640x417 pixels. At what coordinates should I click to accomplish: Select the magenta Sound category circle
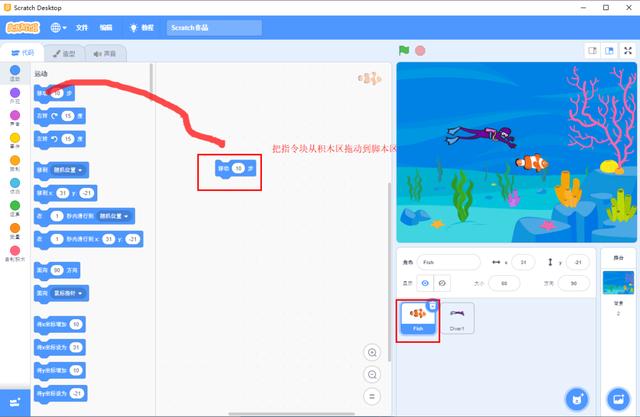pos(15,115)
